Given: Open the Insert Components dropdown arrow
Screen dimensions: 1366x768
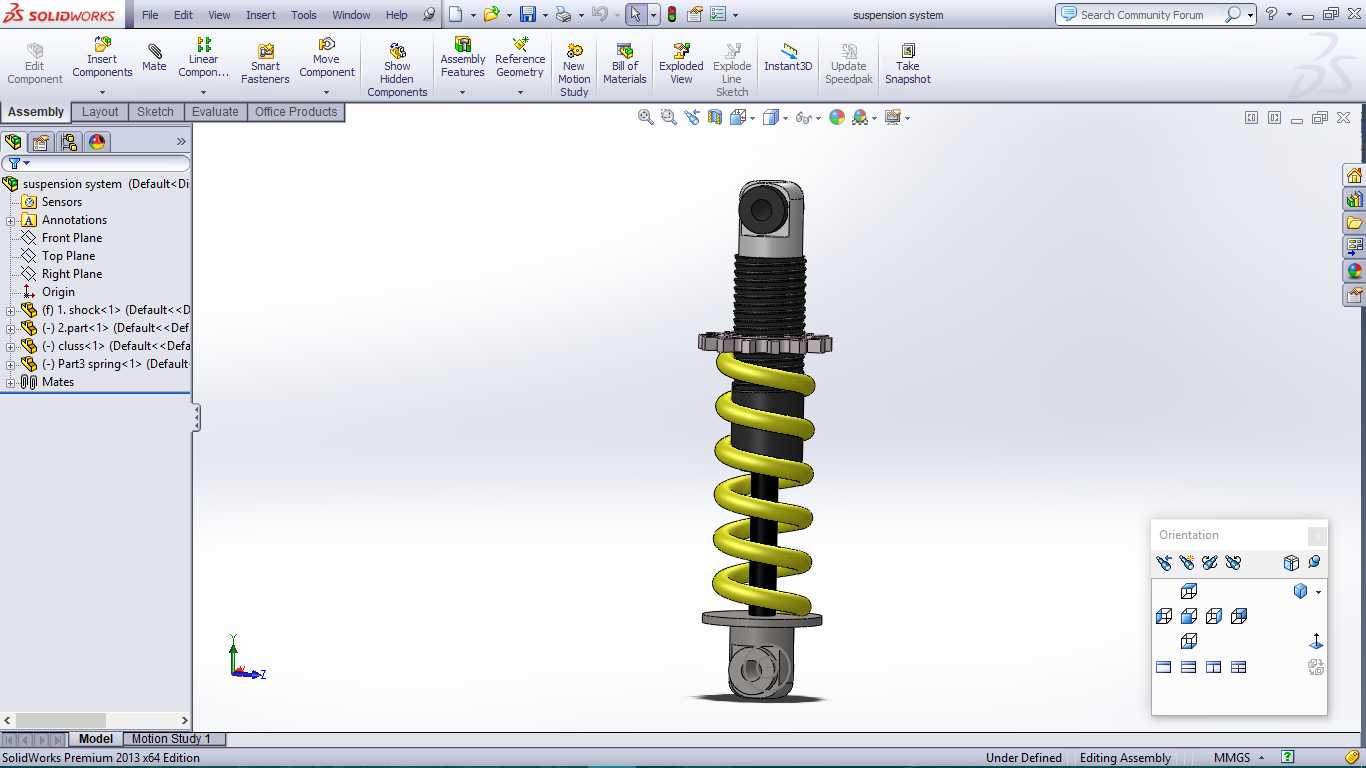Looking at the screenshot, I should 102,93.
